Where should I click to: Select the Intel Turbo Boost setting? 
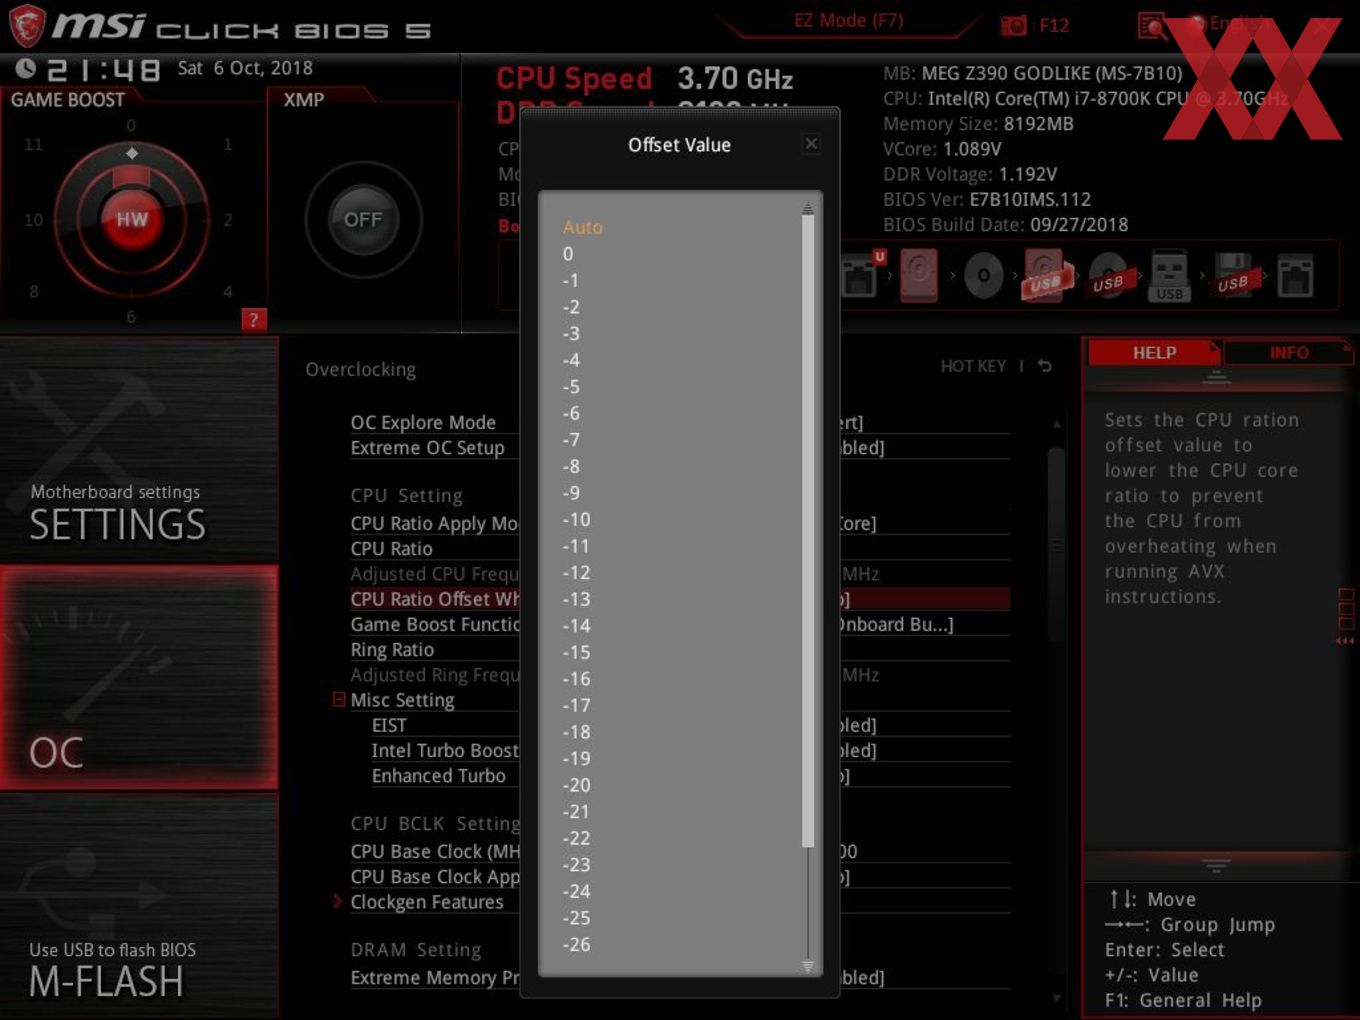[x=445, y=750]
